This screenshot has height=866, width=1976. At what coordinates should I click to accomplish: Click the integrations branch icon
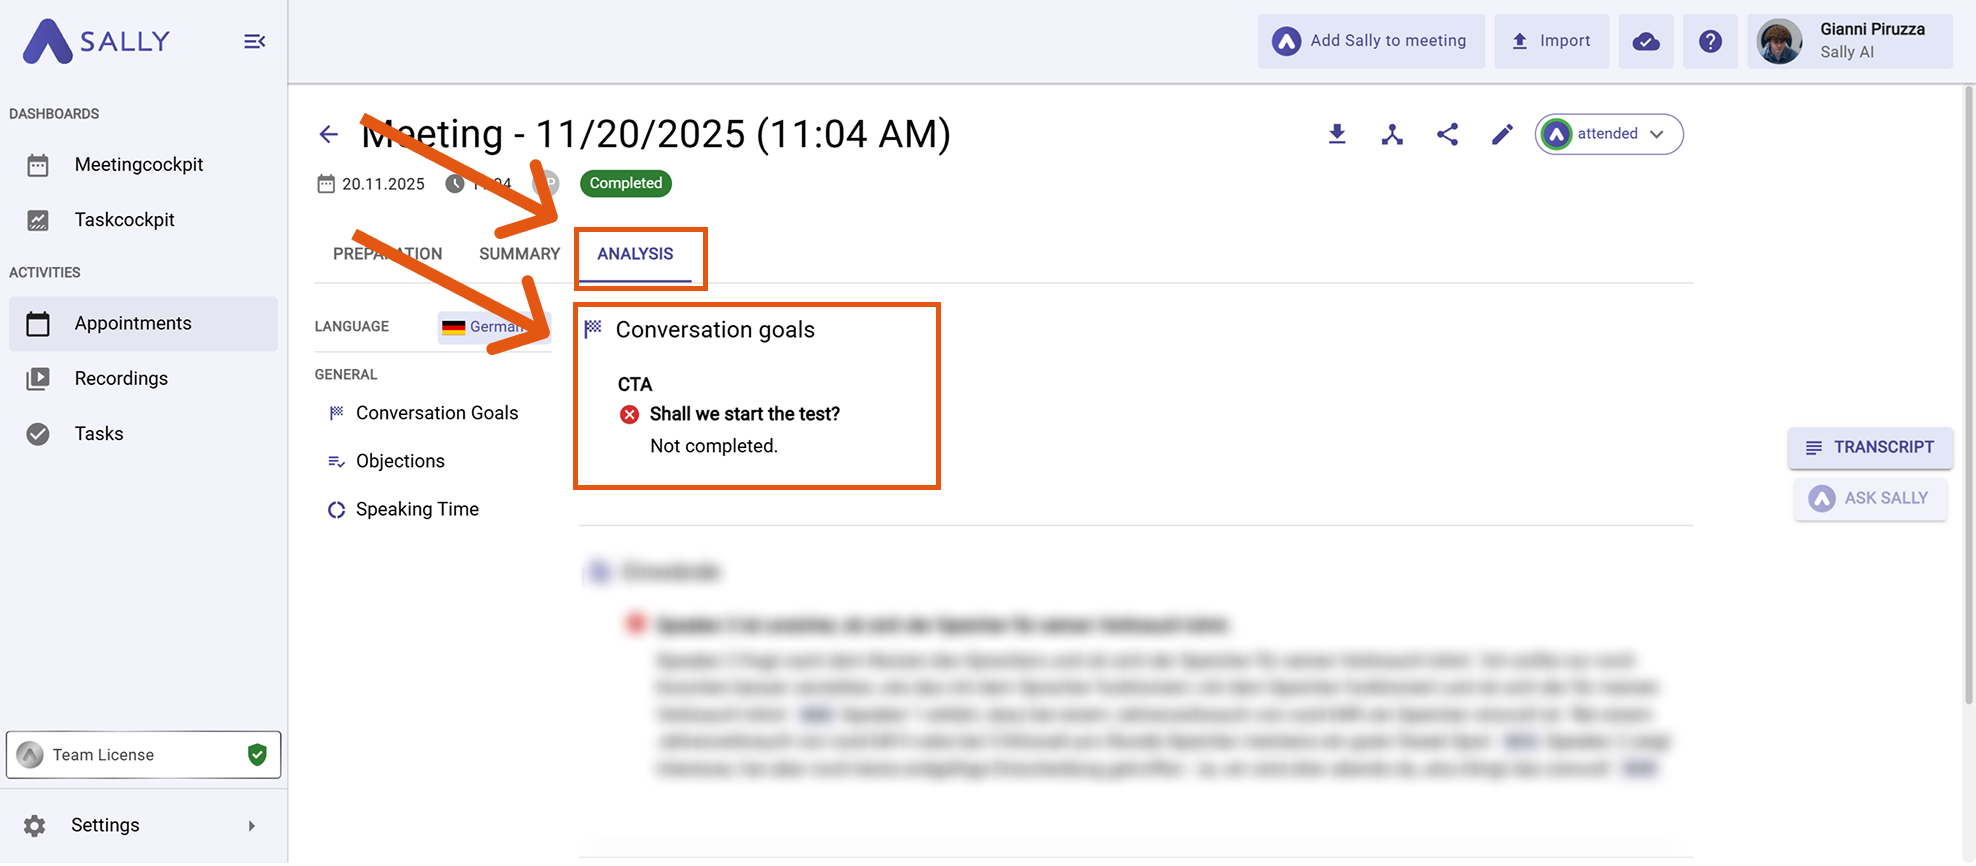click(x=1392, y=134)
